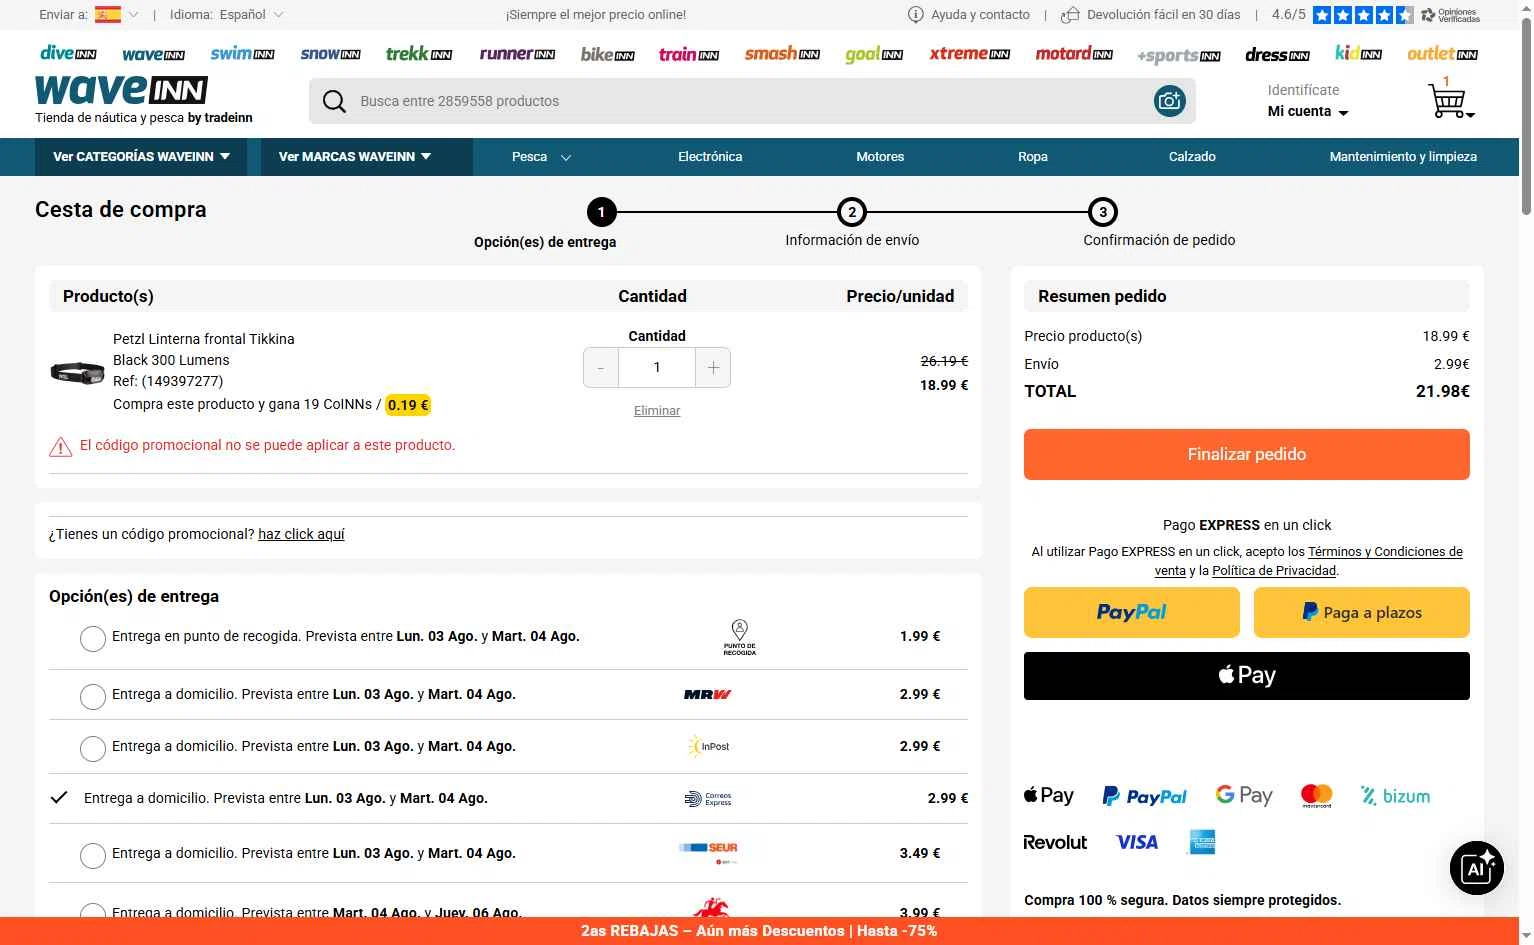
Task: Open the Electrónica menu item
Action: [710, 157]
